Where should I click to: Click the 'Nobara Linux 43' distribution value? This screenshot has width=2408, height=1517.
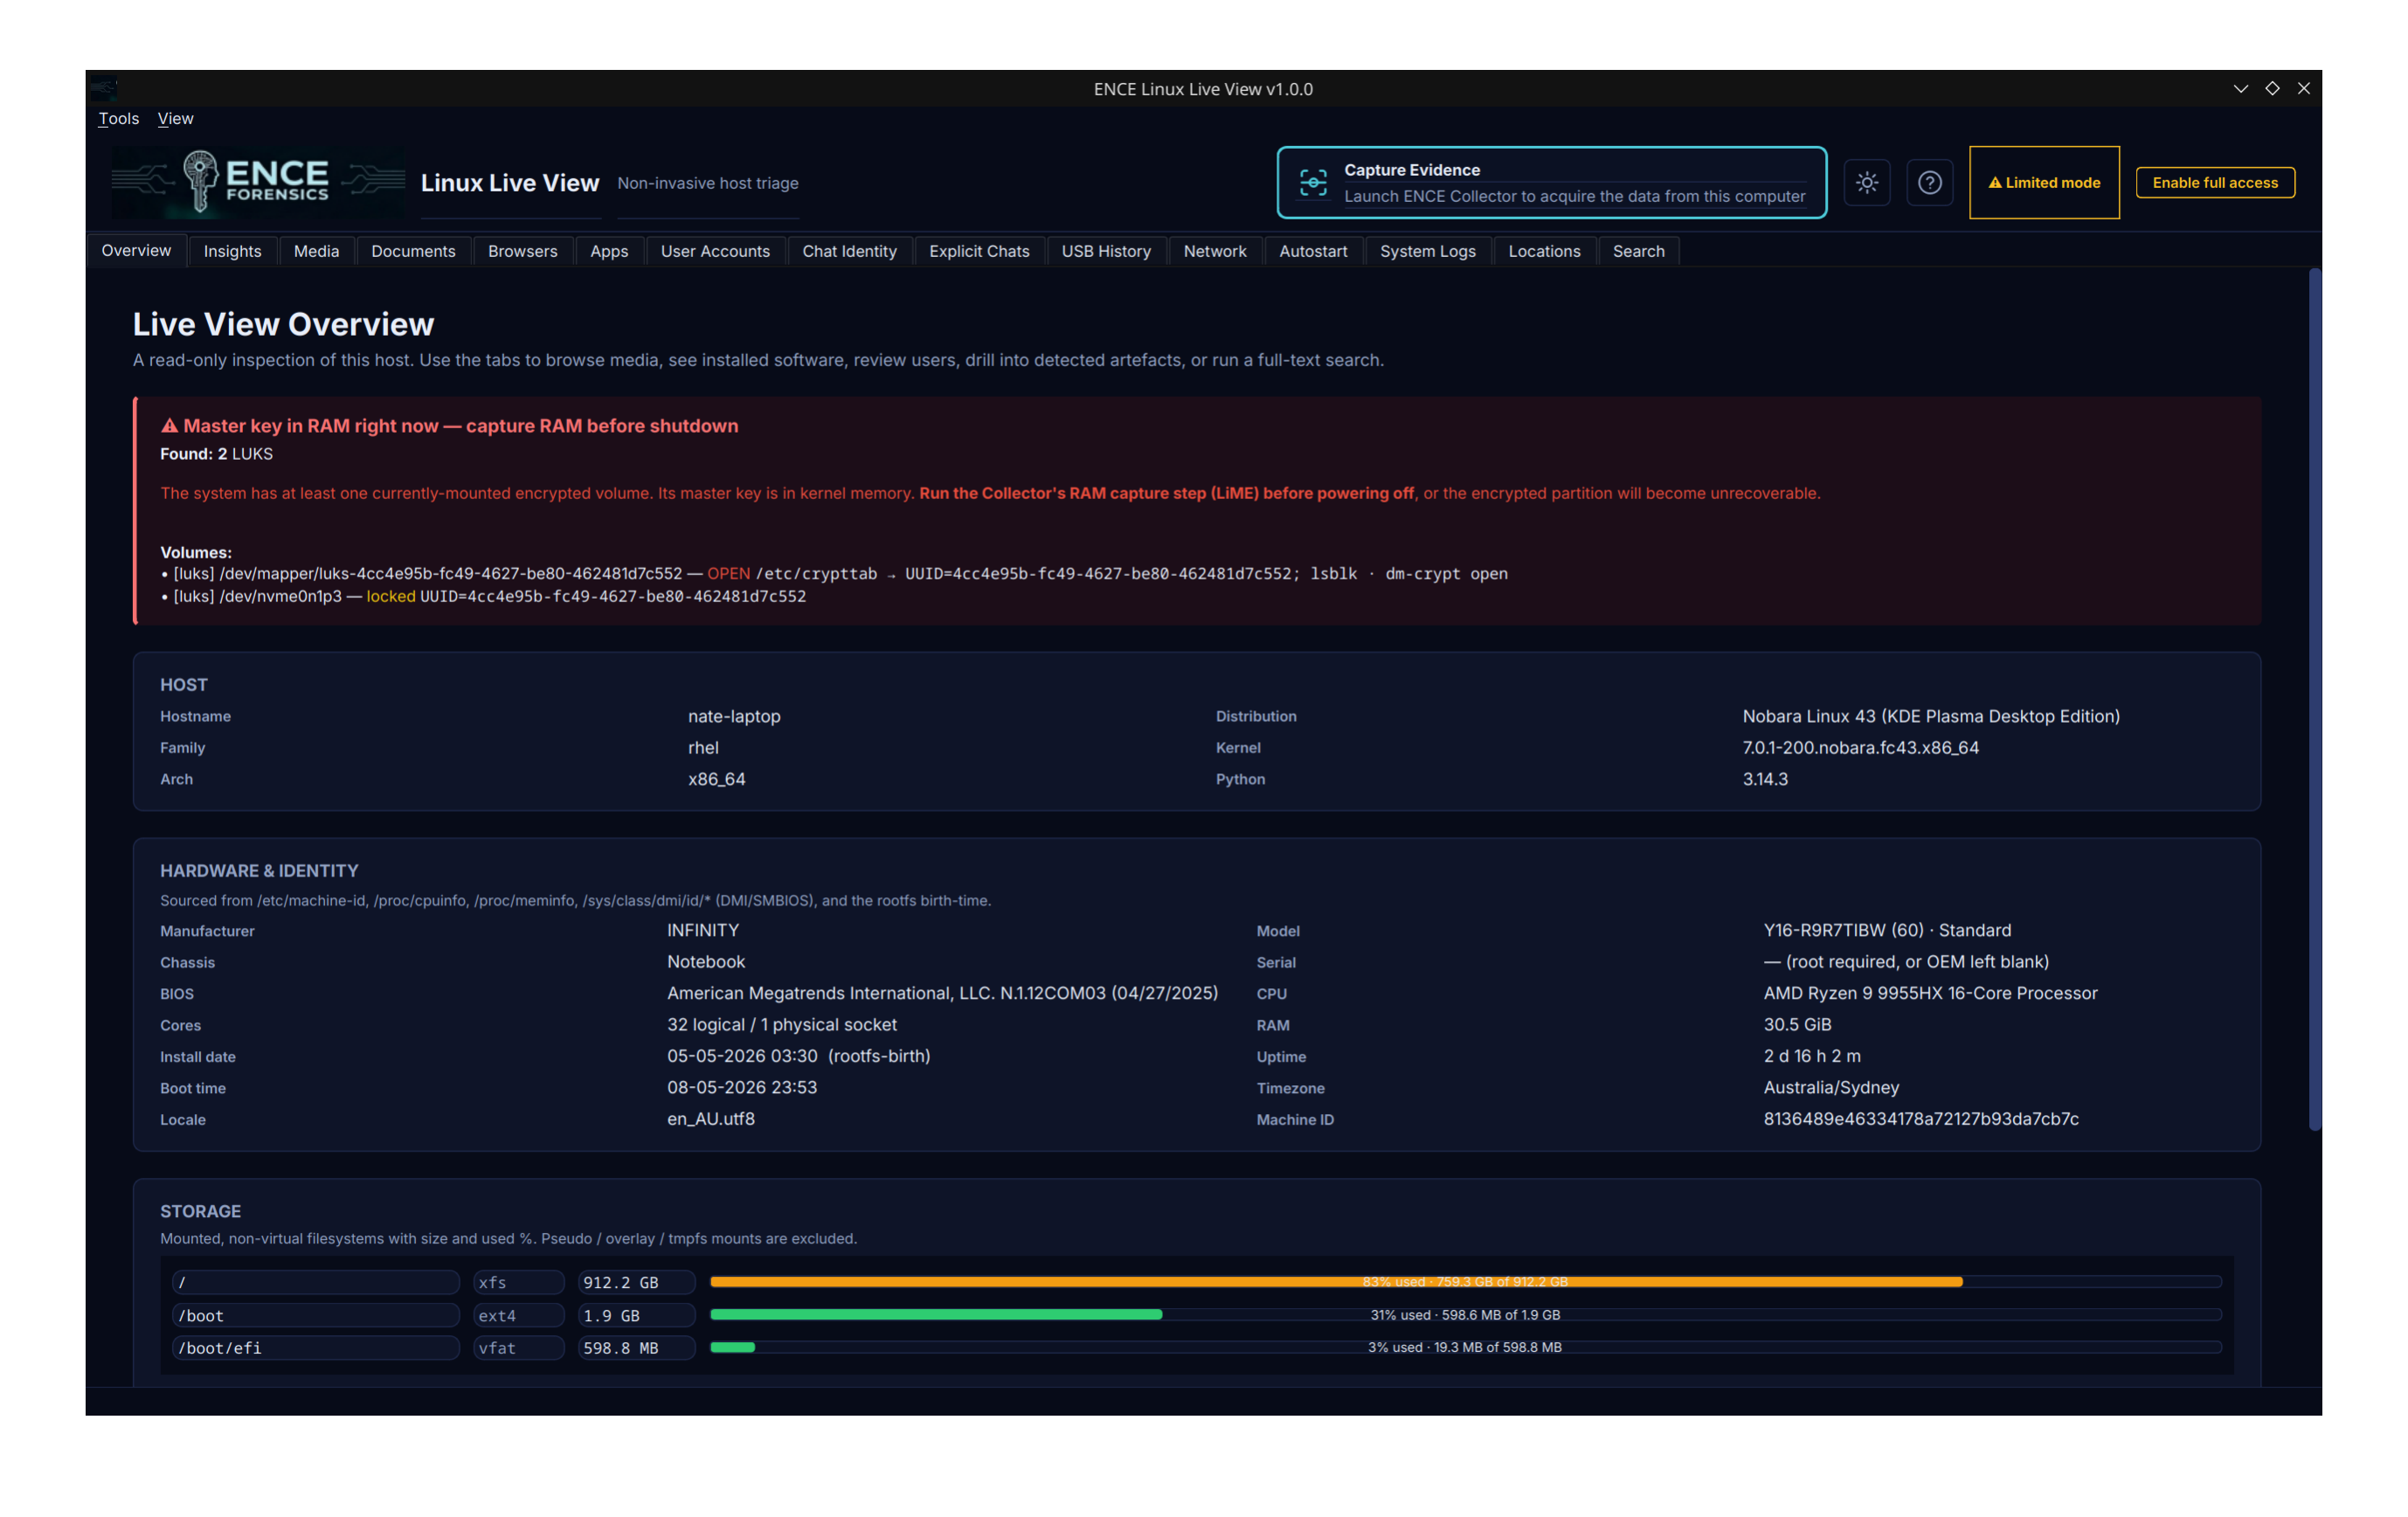[1931, 717]
